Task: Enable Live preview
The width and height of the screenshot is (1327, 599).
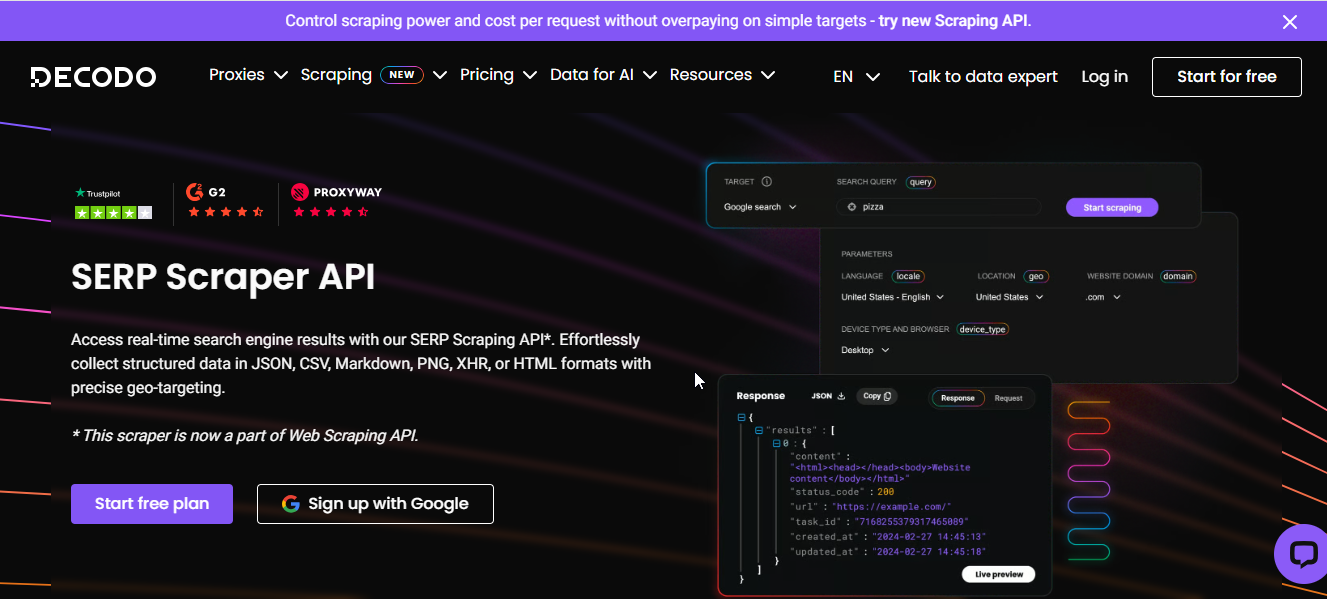Action: (x=997, y=574)
